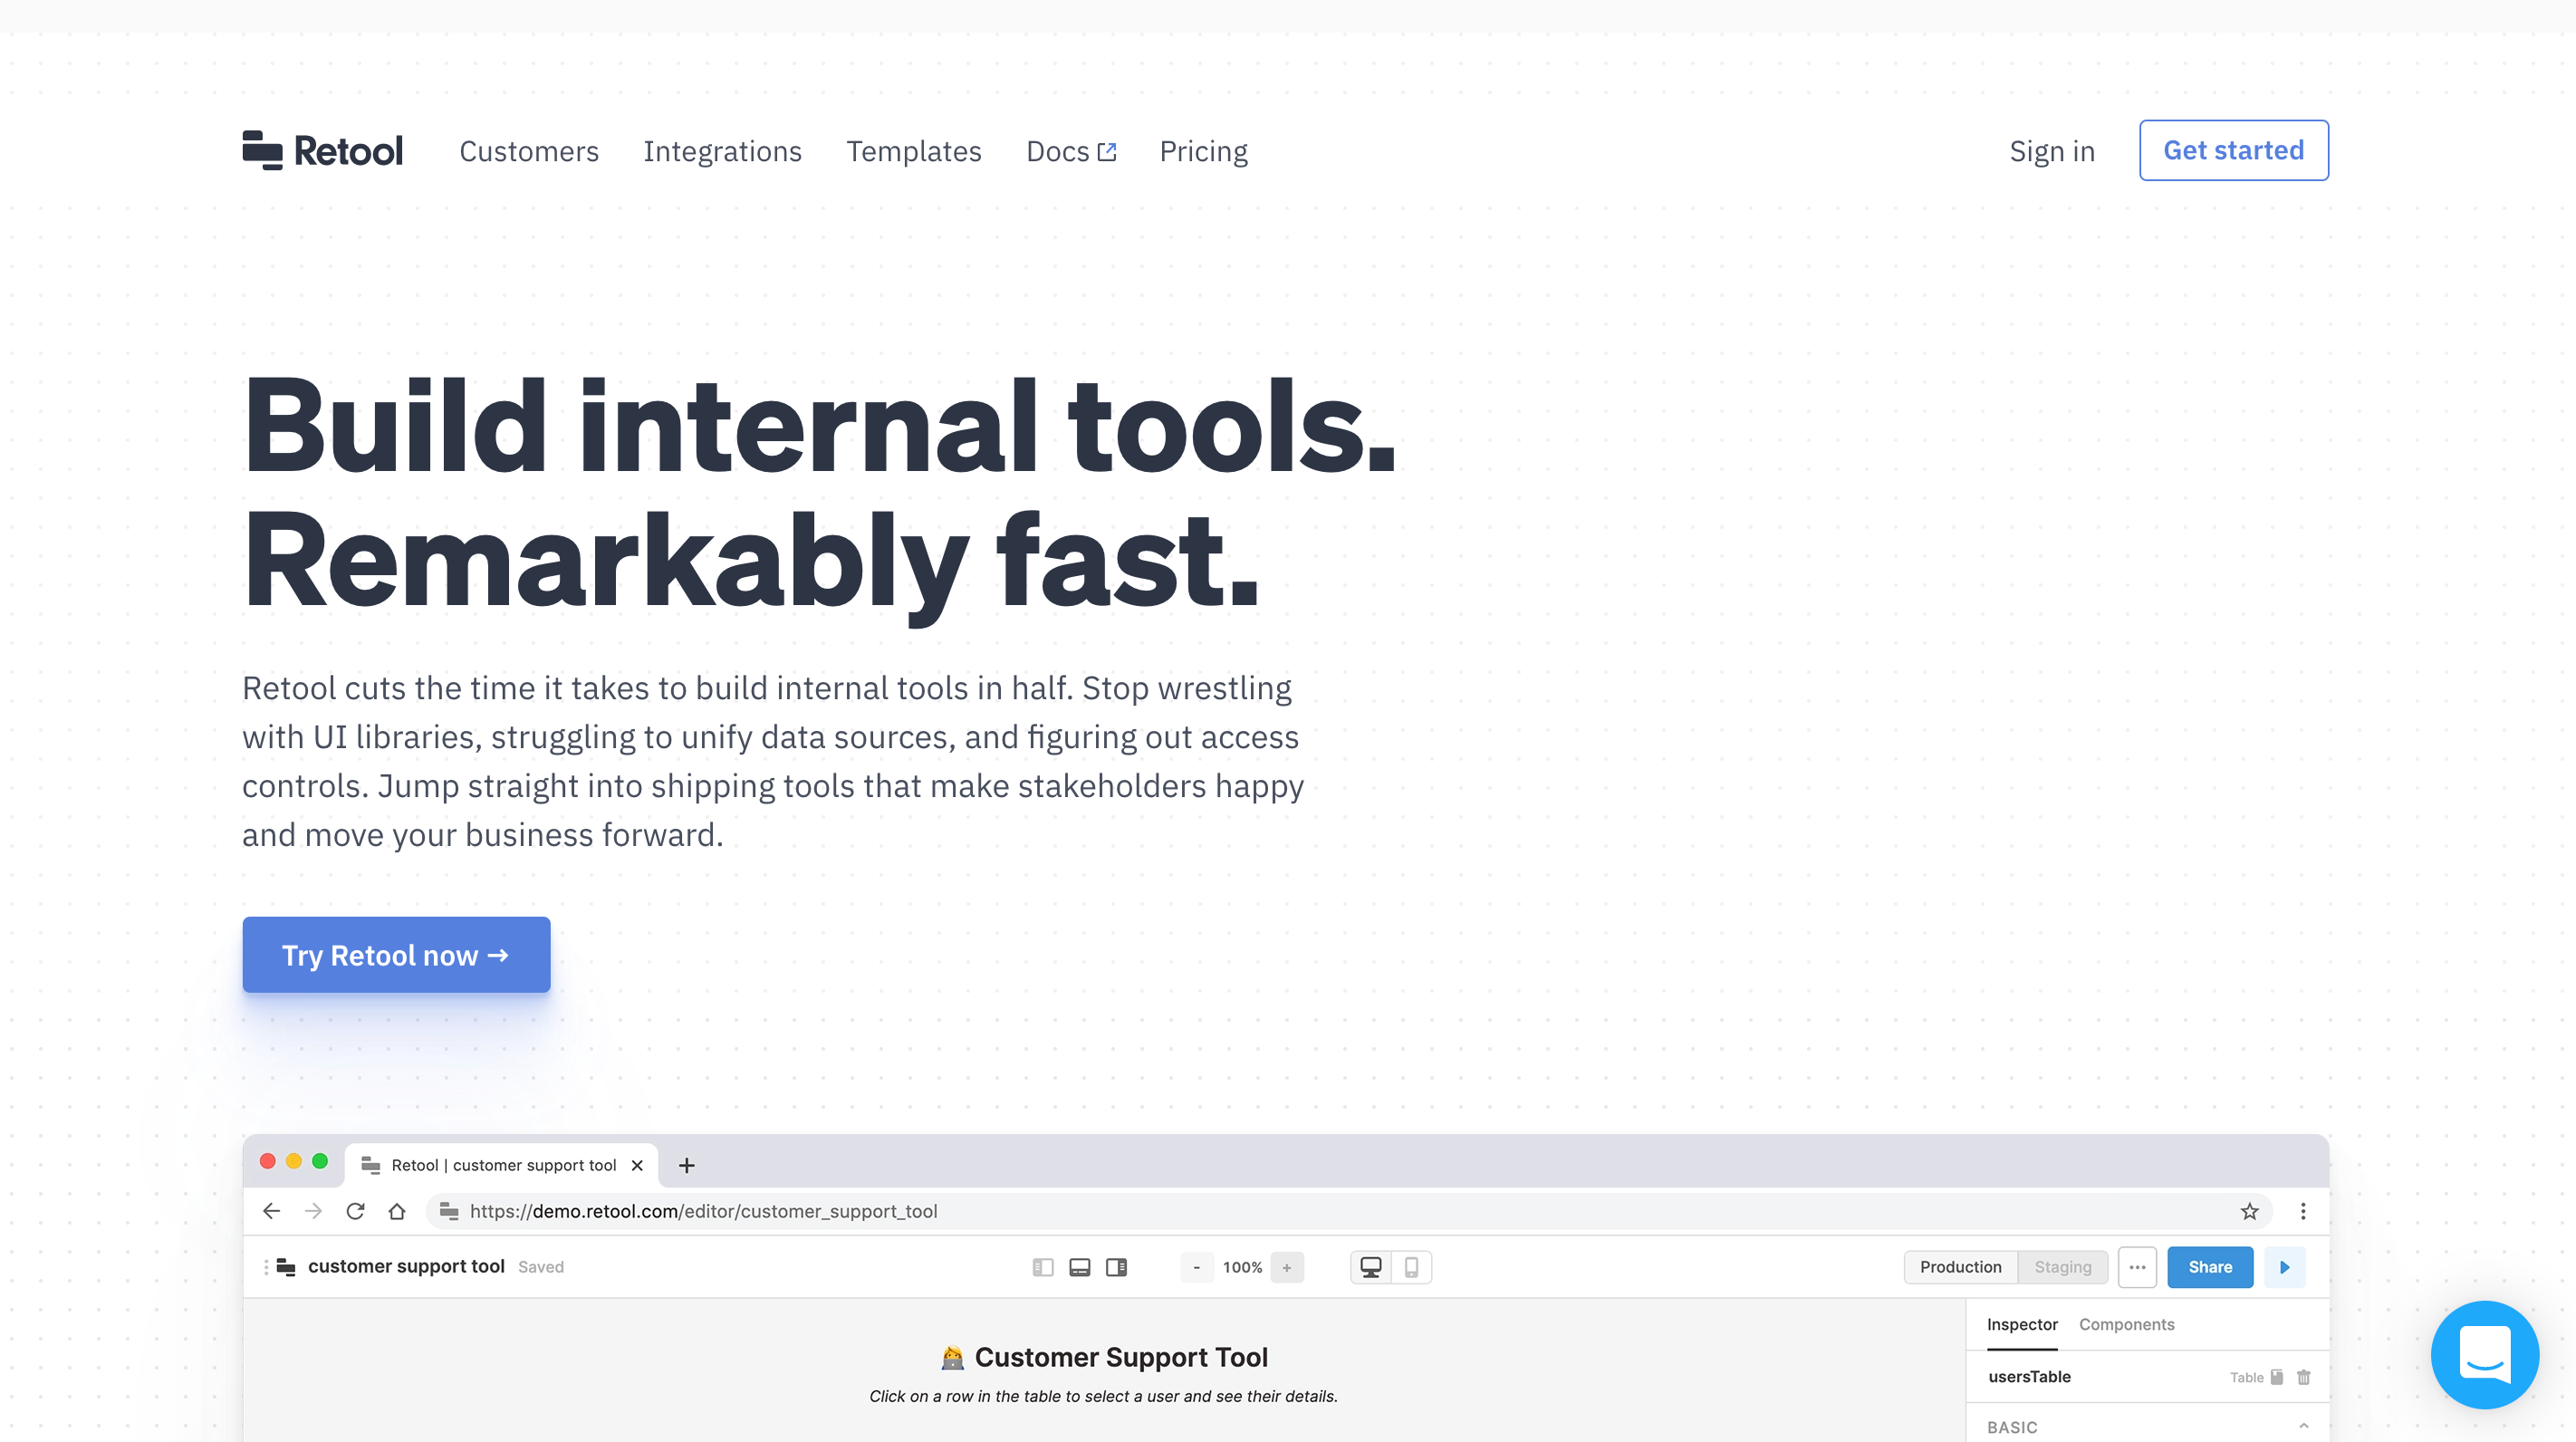This screenshot has width=2576, height=1442.
Task: Click the Retool logo in the header
Action: click(322, 151)
